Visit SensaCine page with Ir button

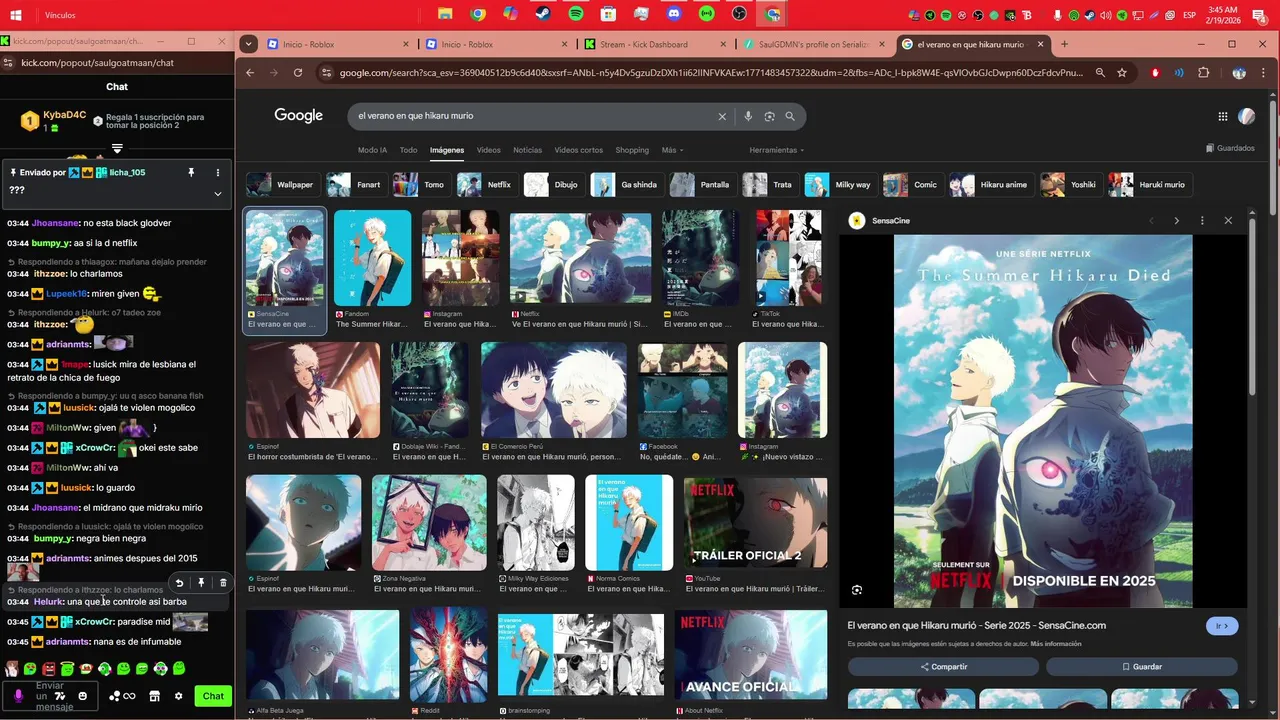pyautogui.click(x=1222, y=626)
